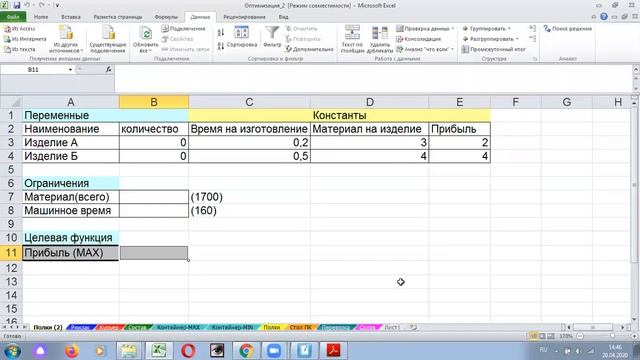Open the Name Box dropdown arrow
The width and height of the screenshot is (640, 360).
[x=70, y=70]
